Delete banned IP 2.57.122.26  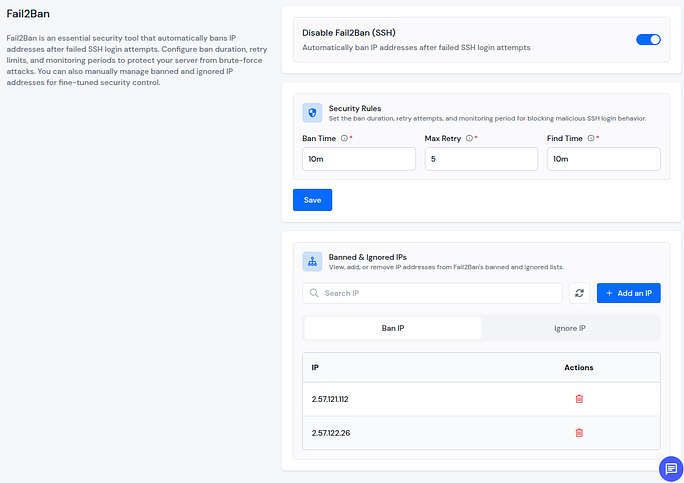(x=579, y=433)
